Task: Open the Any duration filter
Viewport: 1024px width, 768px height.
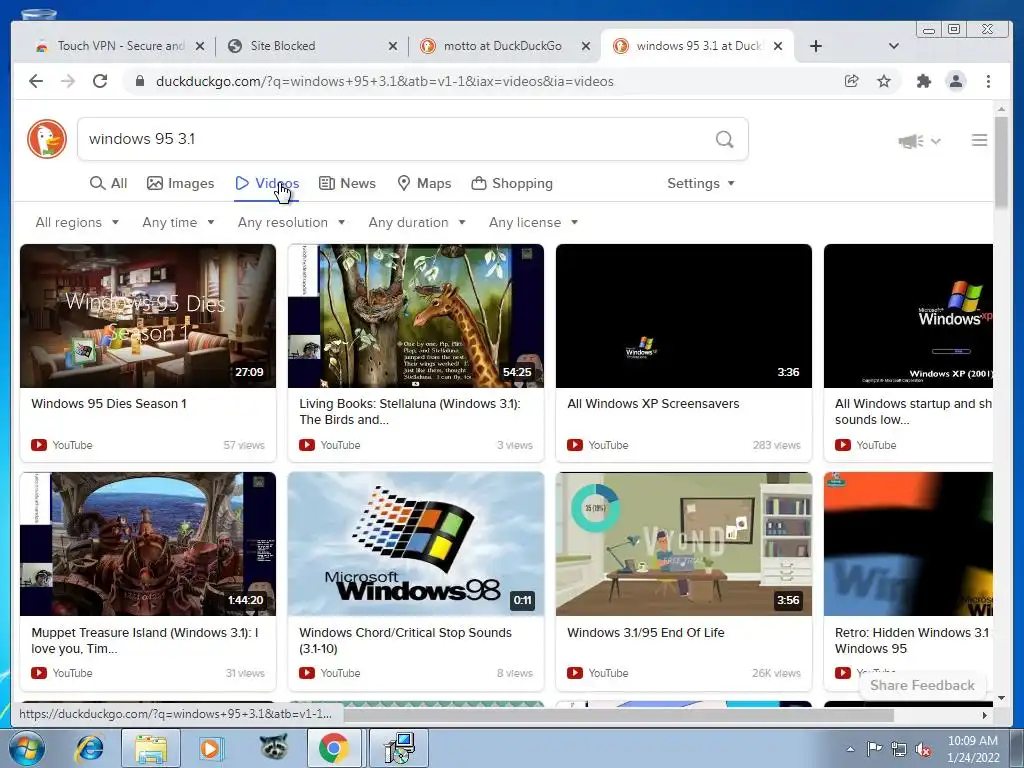Action: pyautogui.click(x=417, y=223)
